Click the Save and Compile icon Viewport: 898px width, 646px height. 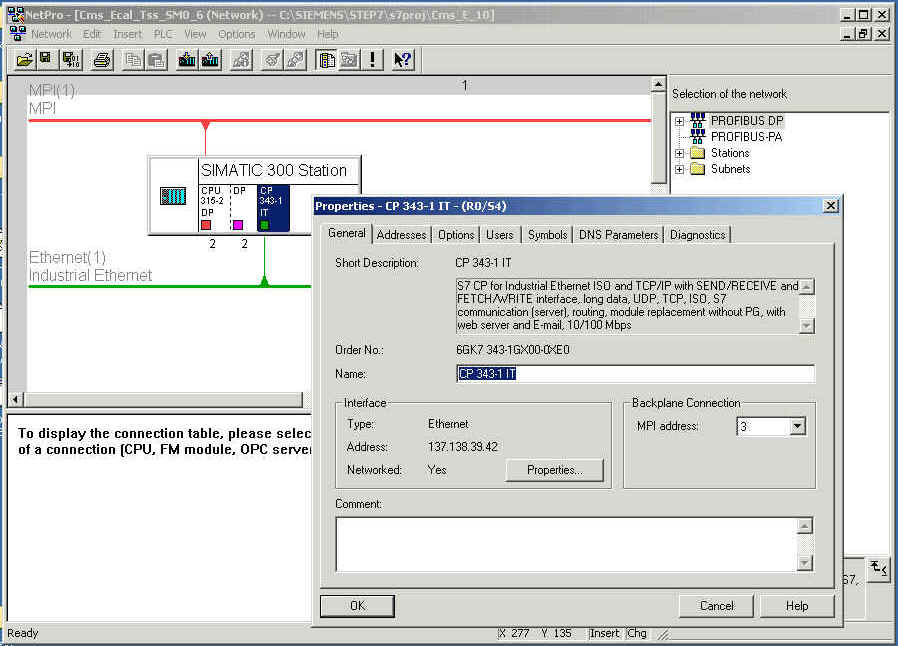pos(72,60)
